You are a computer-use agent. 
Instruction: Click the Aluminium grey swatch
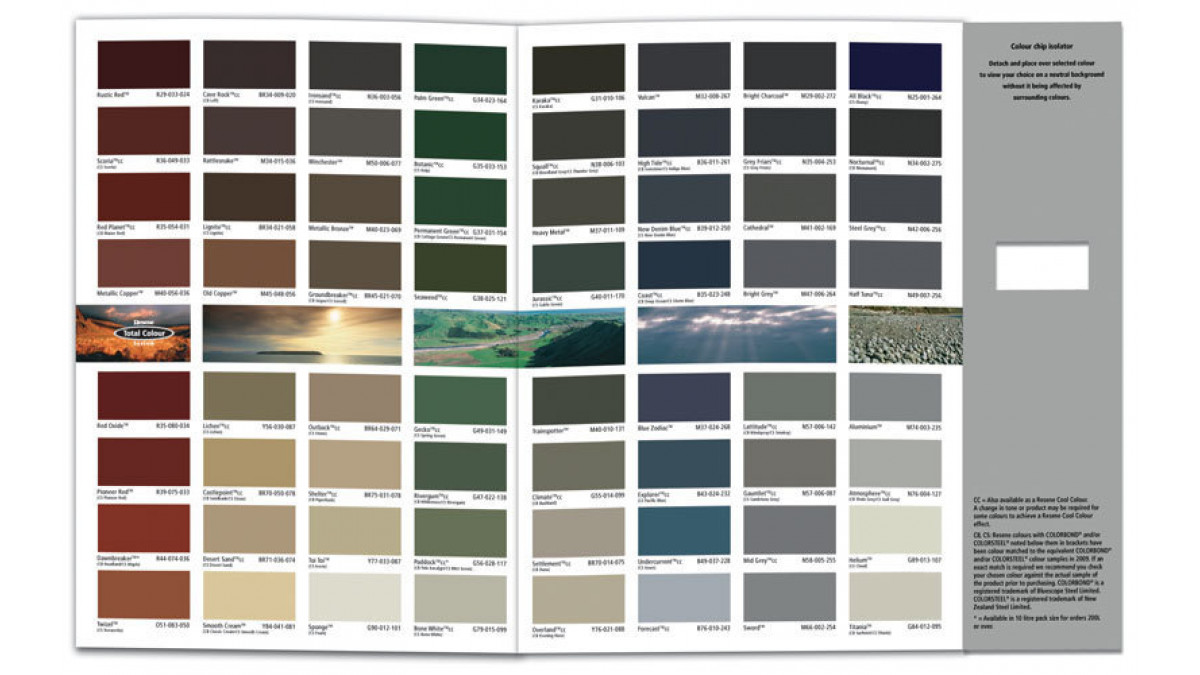pos(894,397)
